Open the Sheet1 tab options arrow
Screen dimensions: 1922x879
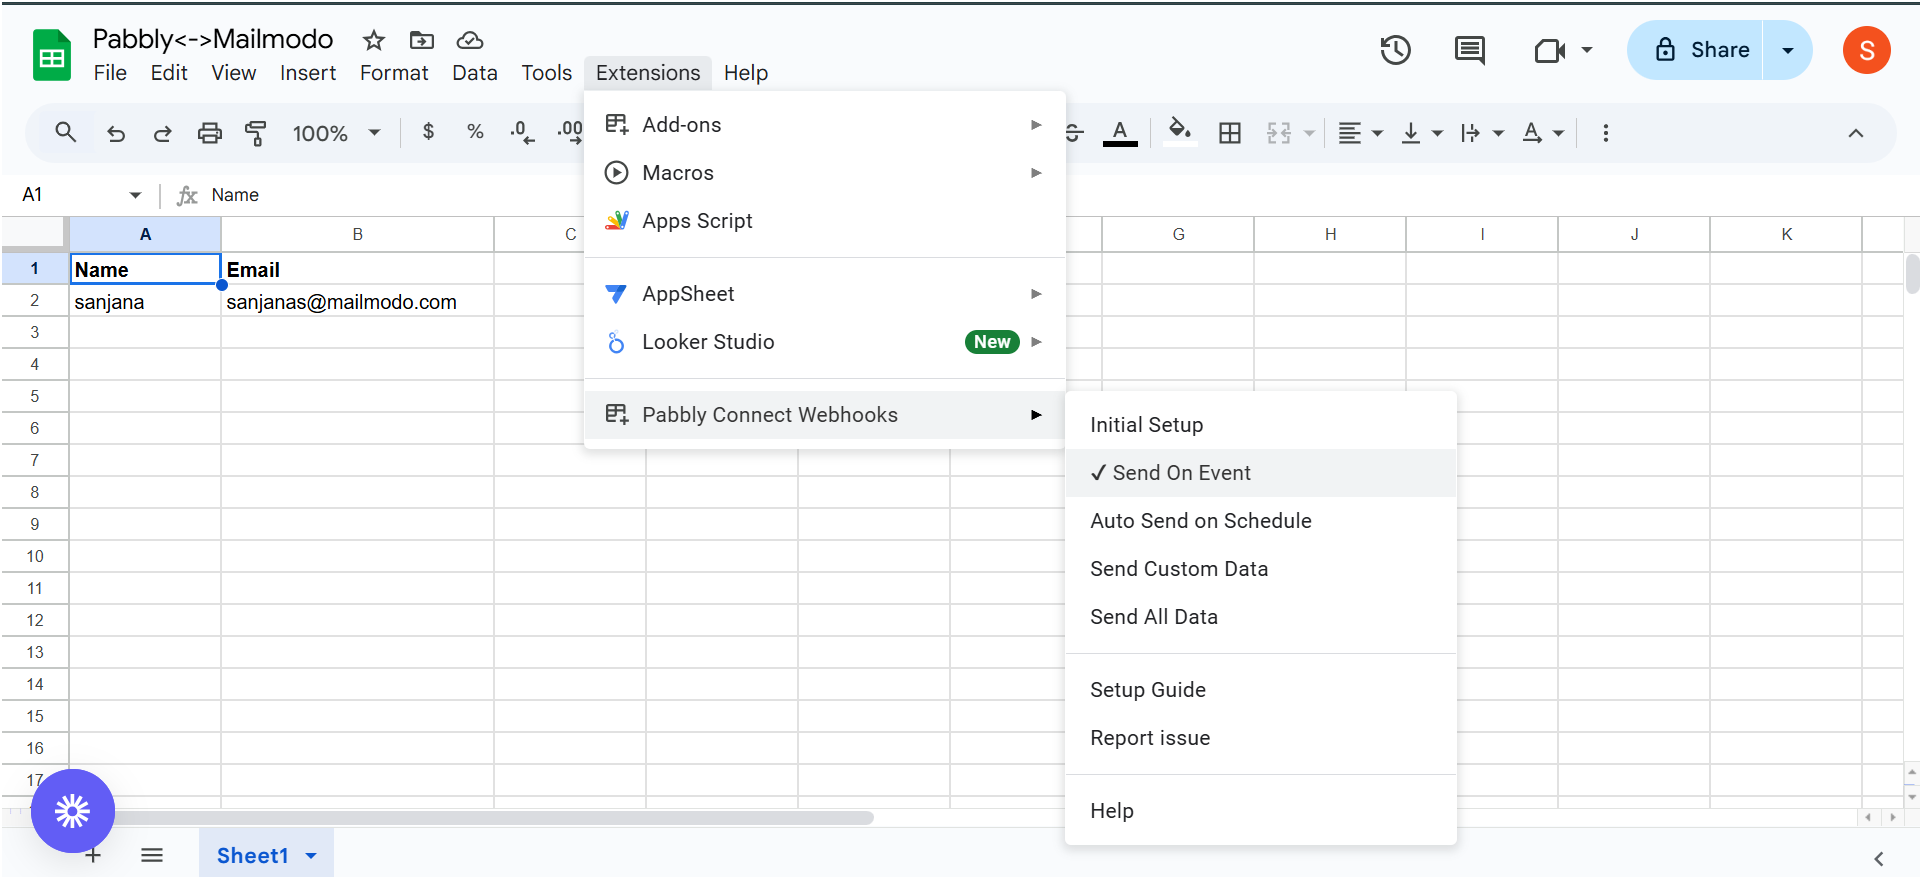(x=311, y=856)
